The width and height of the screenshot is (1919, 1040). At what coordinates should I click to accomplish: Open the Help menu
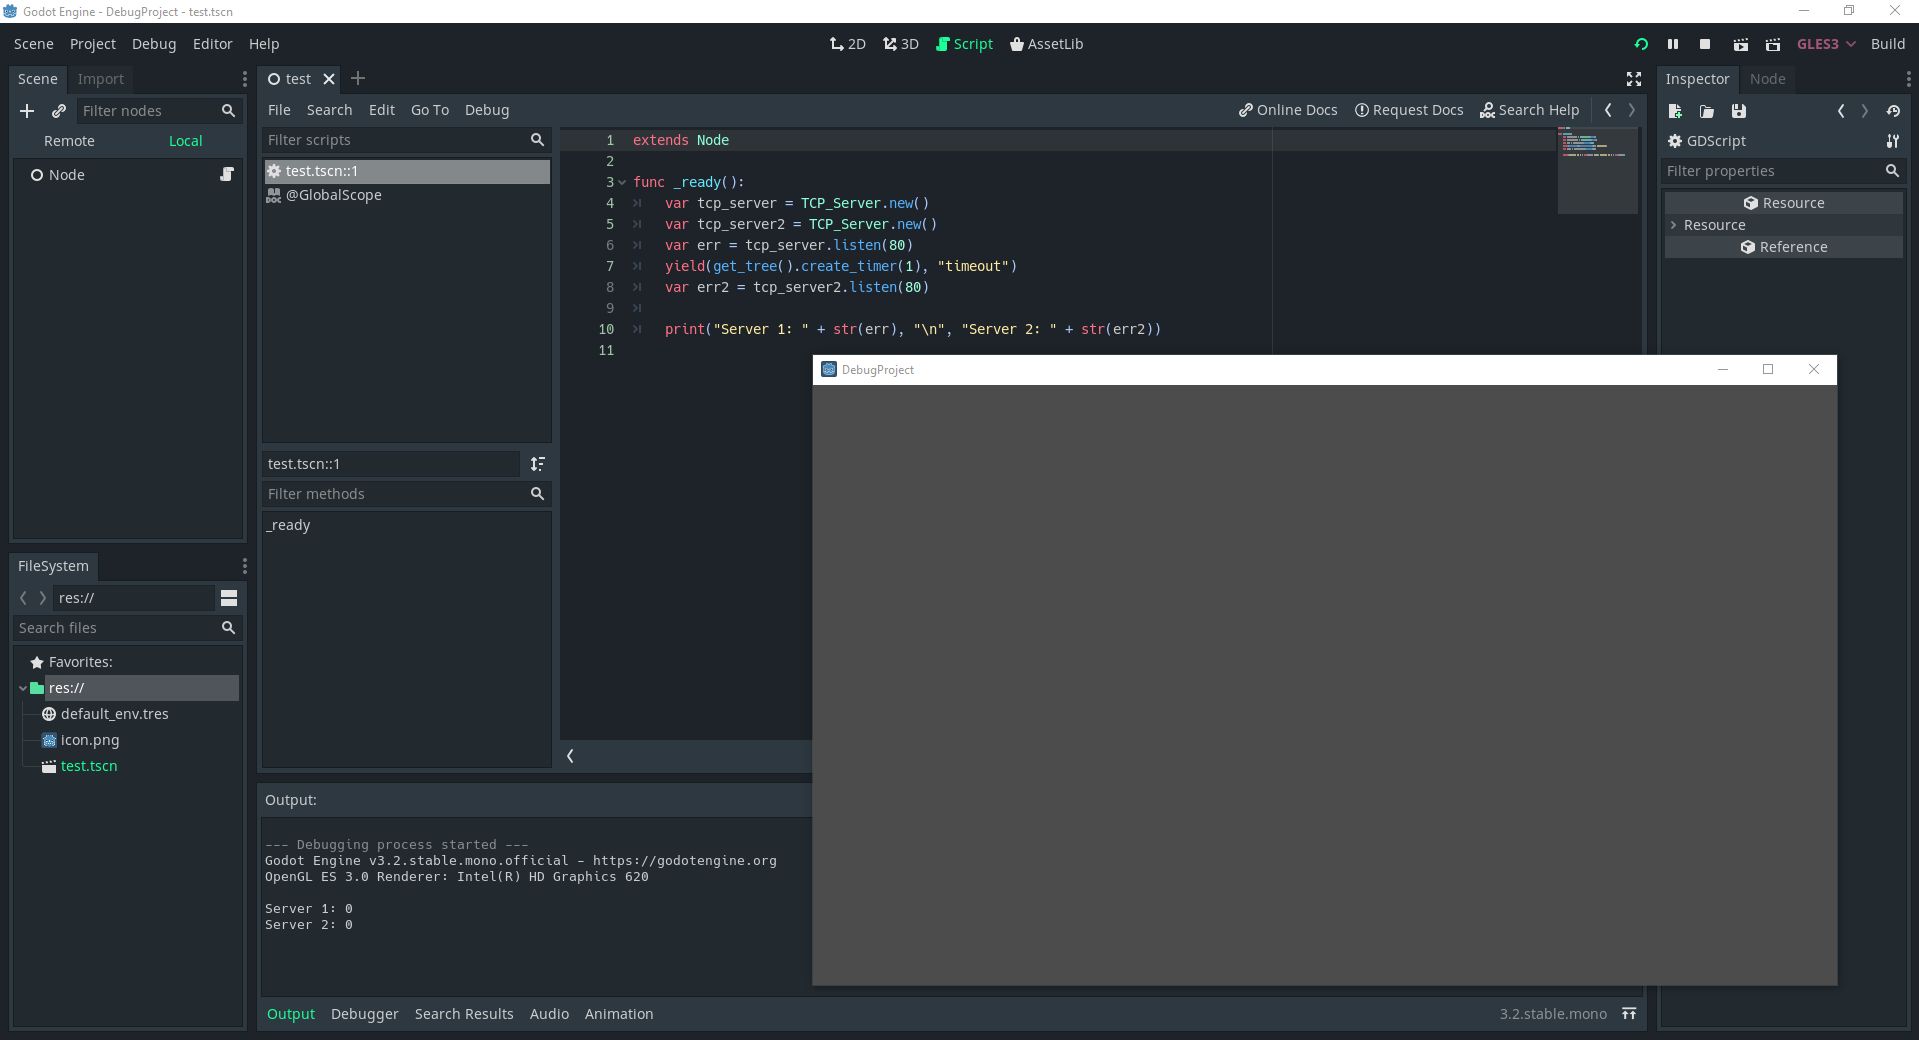pos(264,44)
